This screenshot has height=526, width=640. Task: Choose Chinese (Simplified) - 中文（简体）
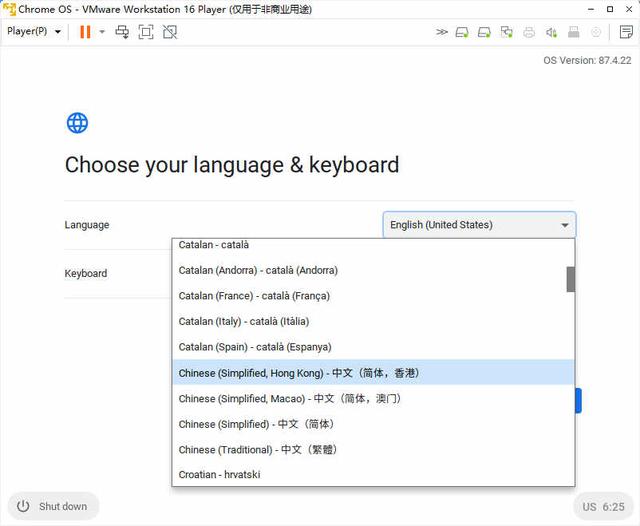(373, 424)
